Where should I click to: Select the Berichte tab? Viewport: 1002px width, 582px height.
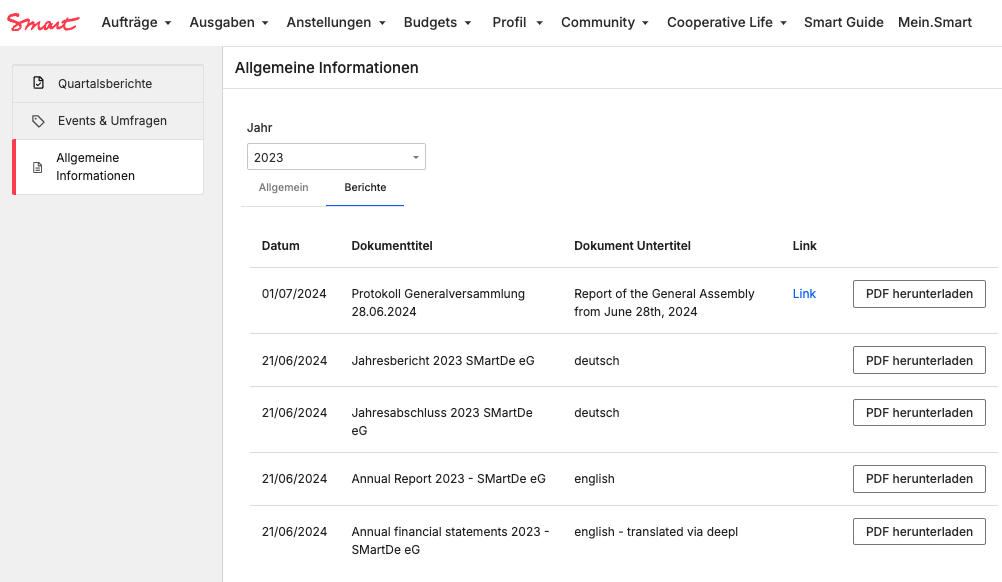(x=365, y=187)
